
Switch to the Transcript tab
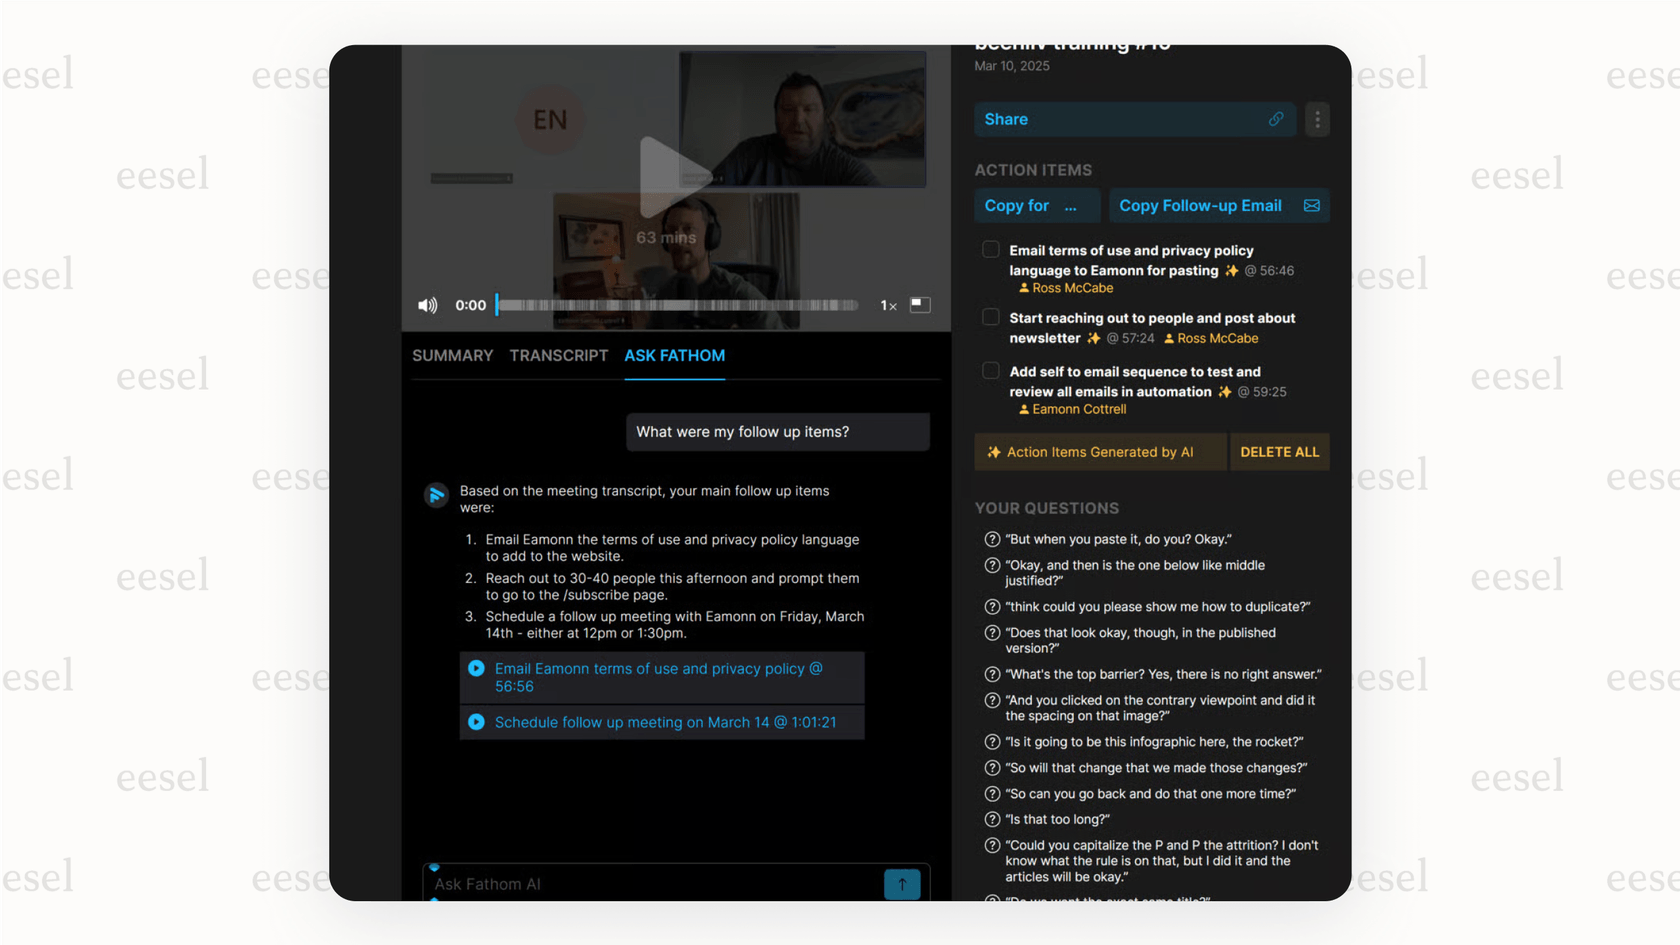(559, 355)
